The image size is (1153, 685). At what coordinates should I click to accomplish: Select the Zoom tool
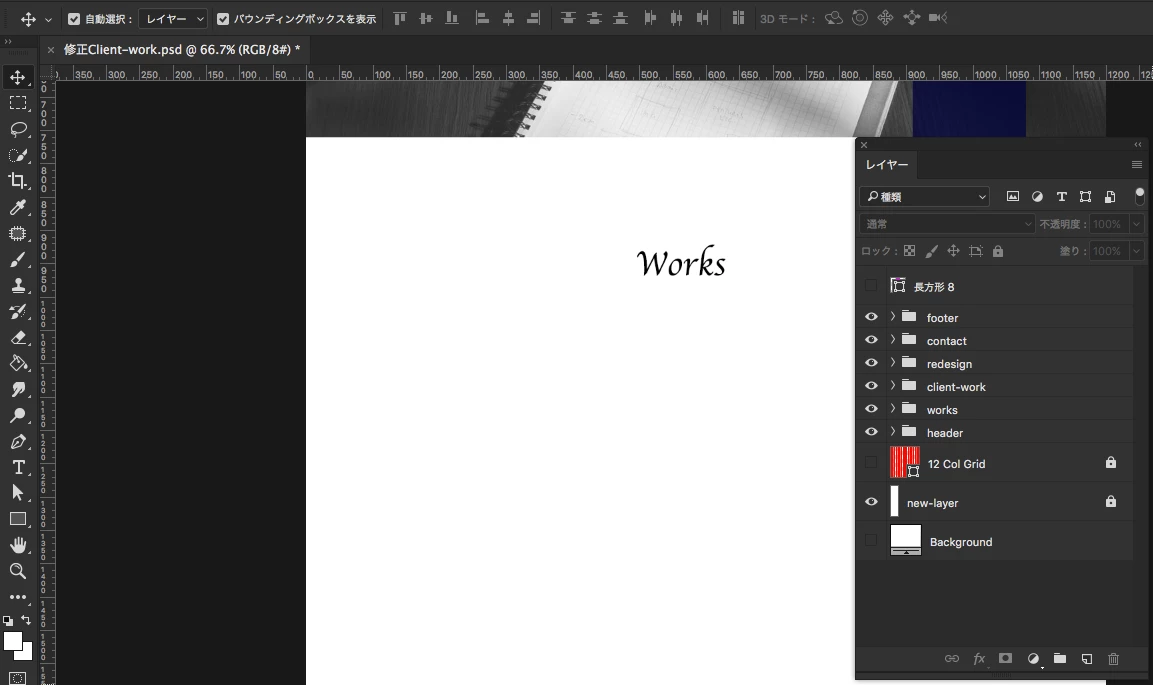(18, 571)
